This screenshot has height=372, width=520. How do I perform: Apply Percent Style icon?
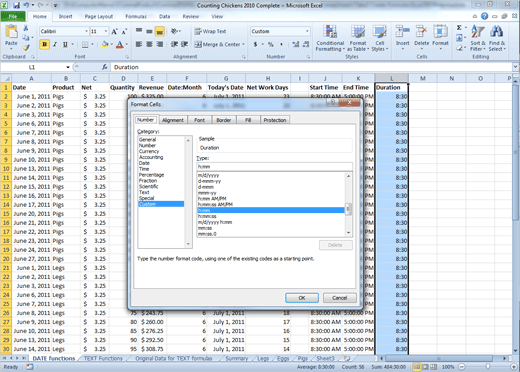271,44
